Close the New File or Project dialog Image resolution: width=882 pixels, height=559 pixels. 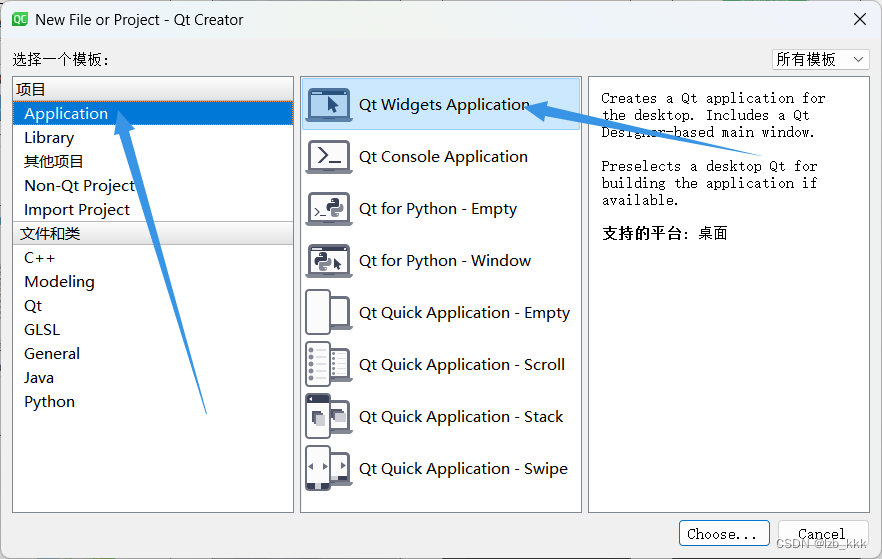860,19
